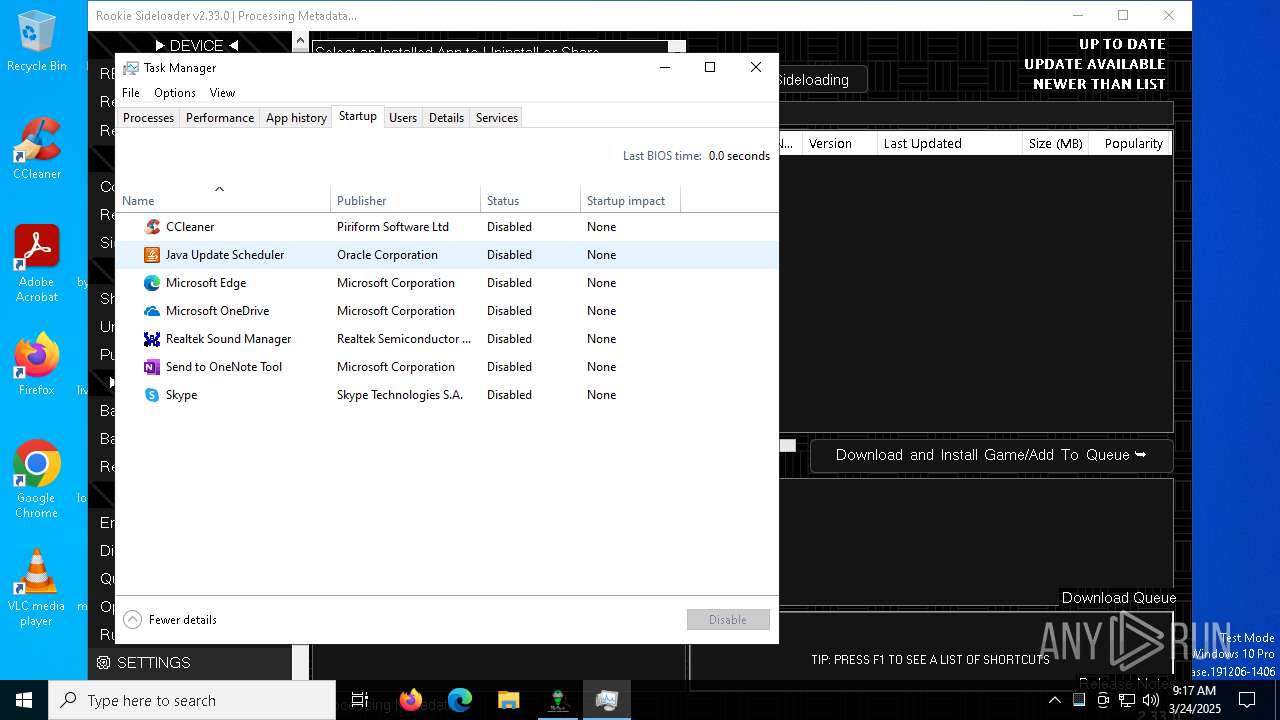Click the Microsoft Edge taskbar icon
Viewport: 1280px width, 720px height.
click(x=460, y=700)
